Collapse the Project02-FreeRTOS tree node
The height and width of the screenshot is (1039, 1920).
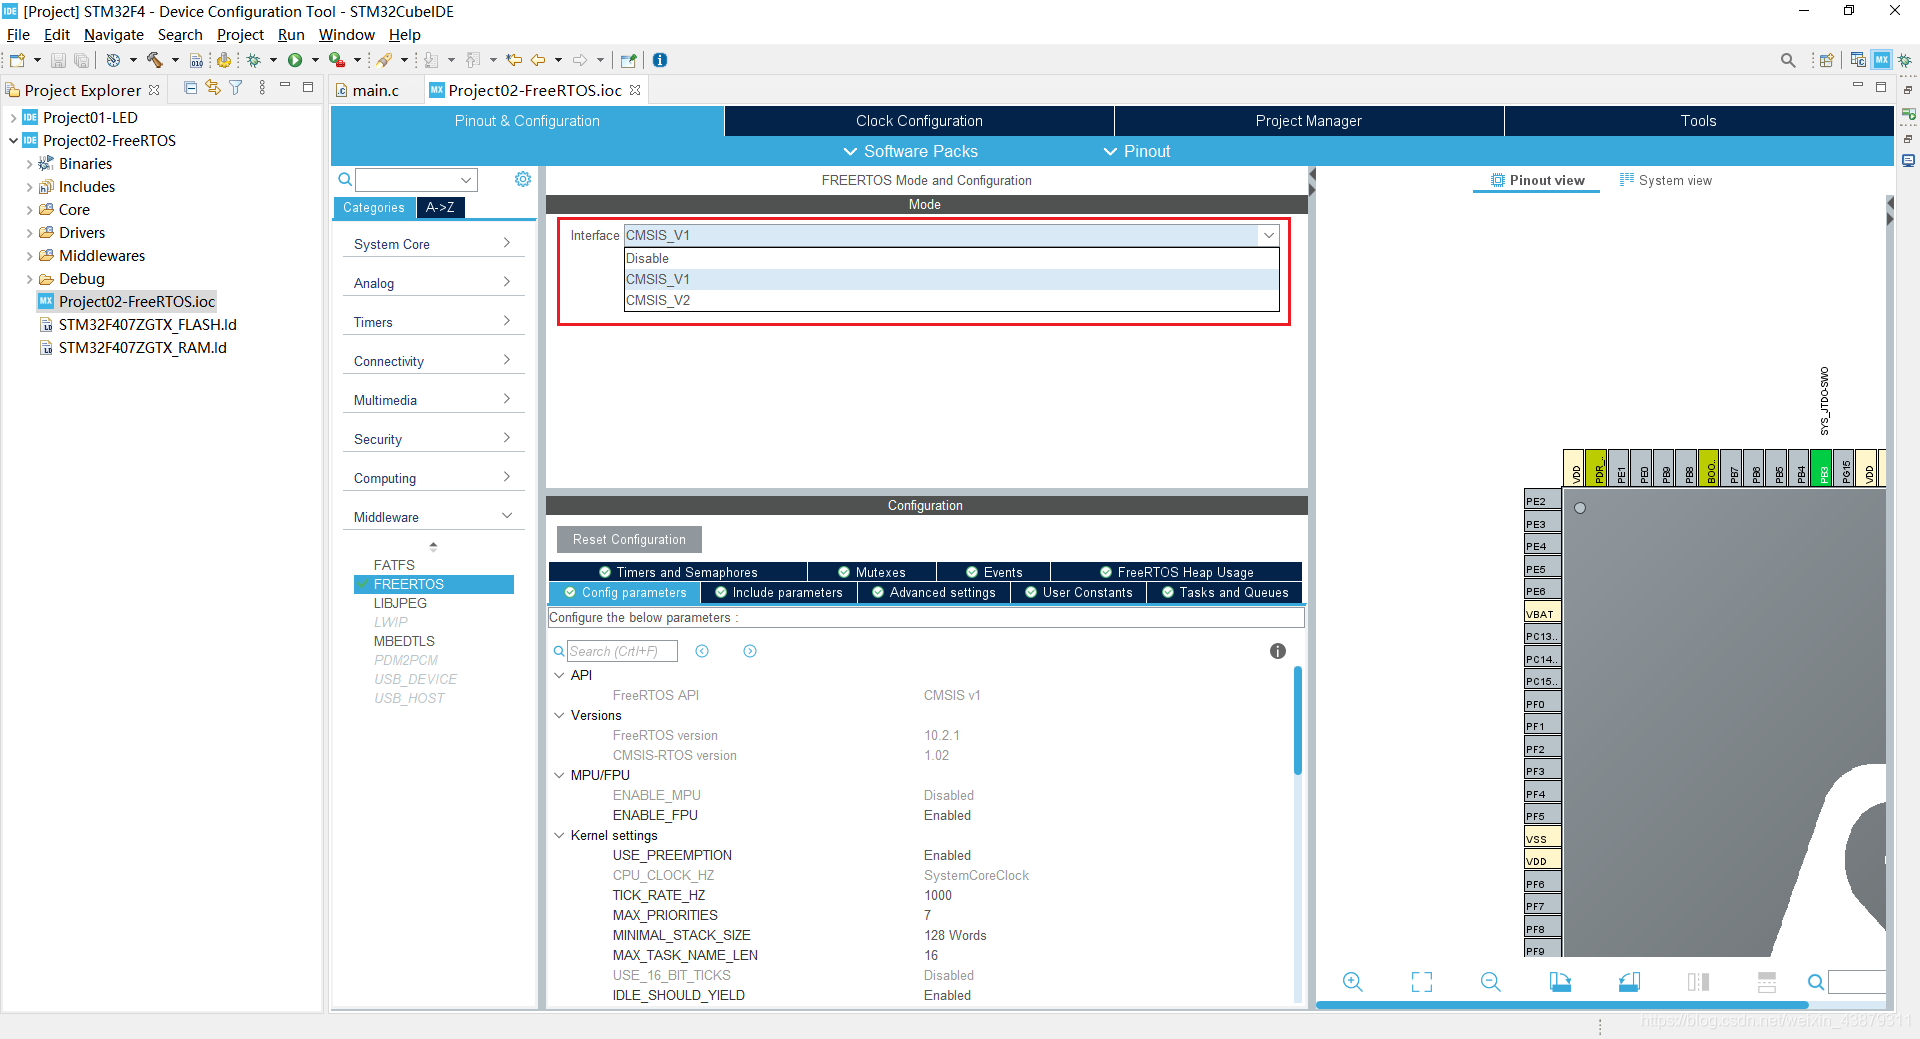pyautogui.click(x=13, y=141)
